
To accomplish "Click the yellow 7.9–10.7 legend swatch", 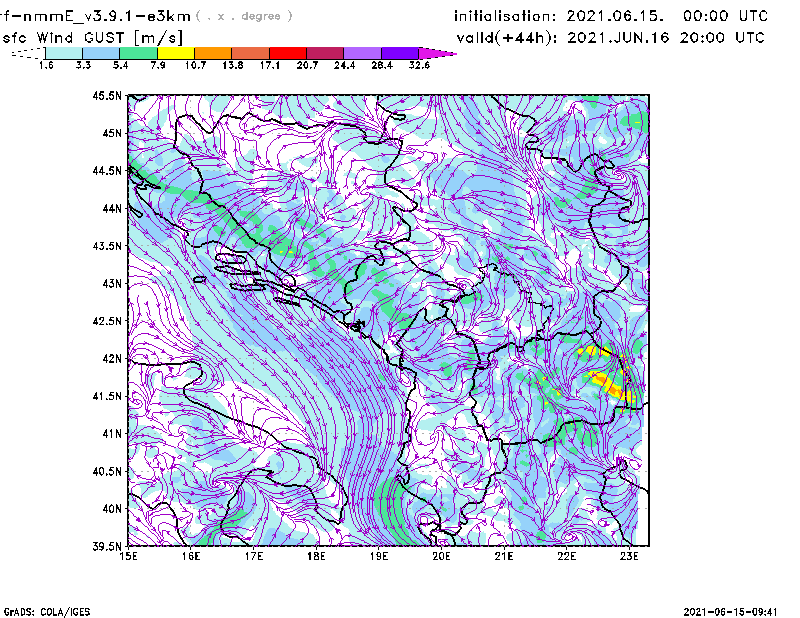I will tap(176, 53).
